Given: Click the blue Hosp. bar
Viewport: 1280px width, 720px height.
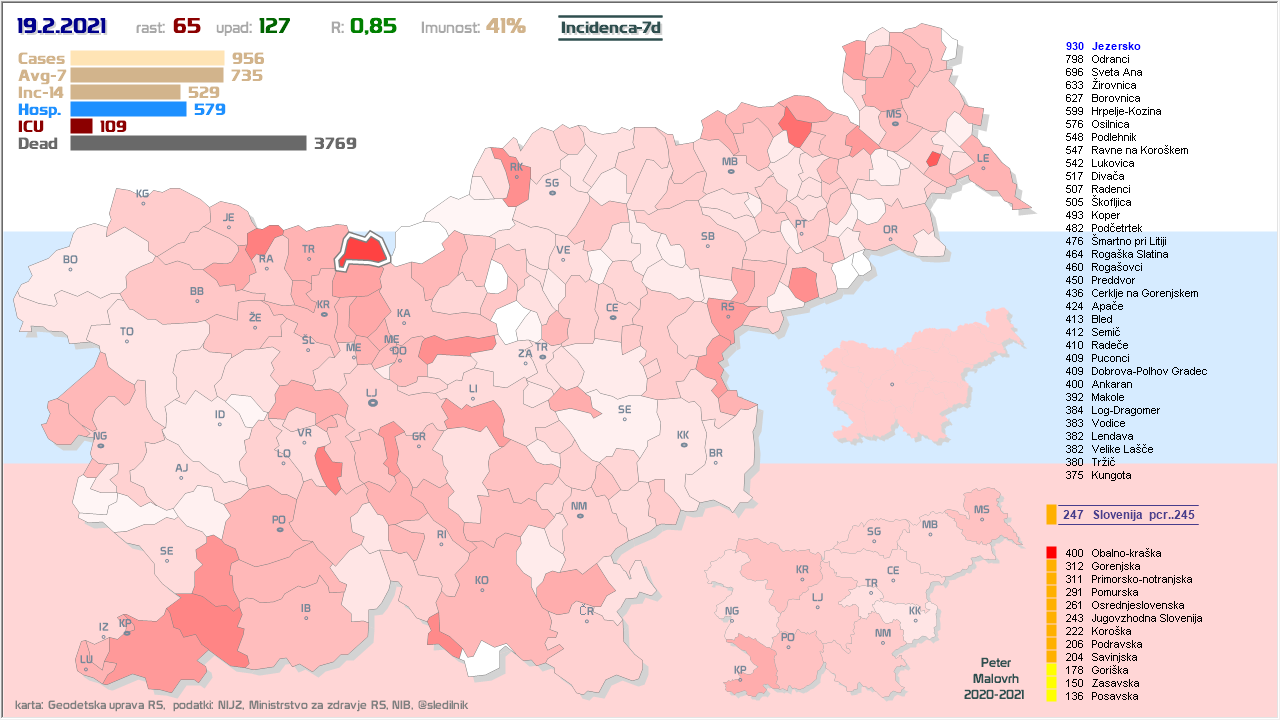Looking at the screenshot, I should (128, 109).
